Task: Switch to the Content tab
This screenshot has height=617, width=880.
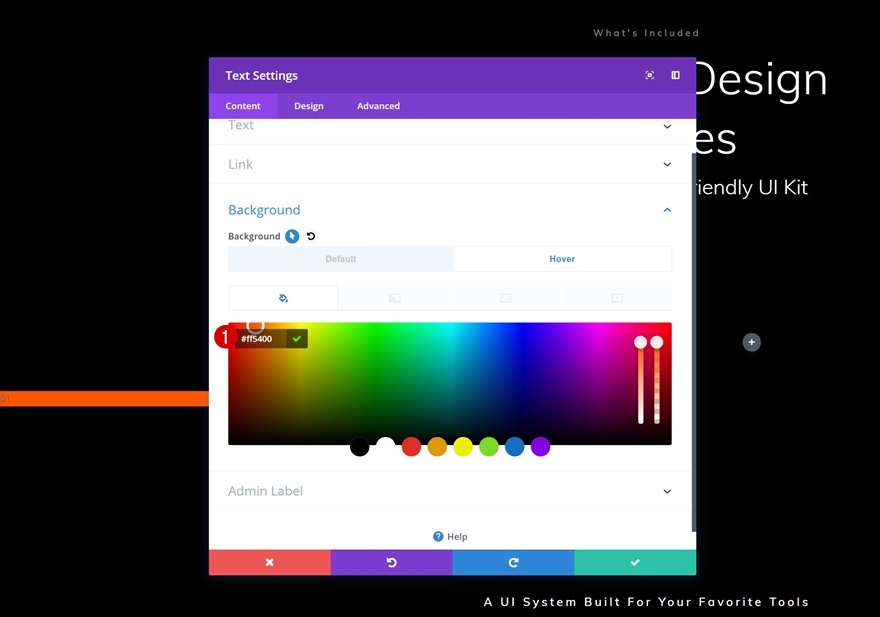Action: coord(243,106)
